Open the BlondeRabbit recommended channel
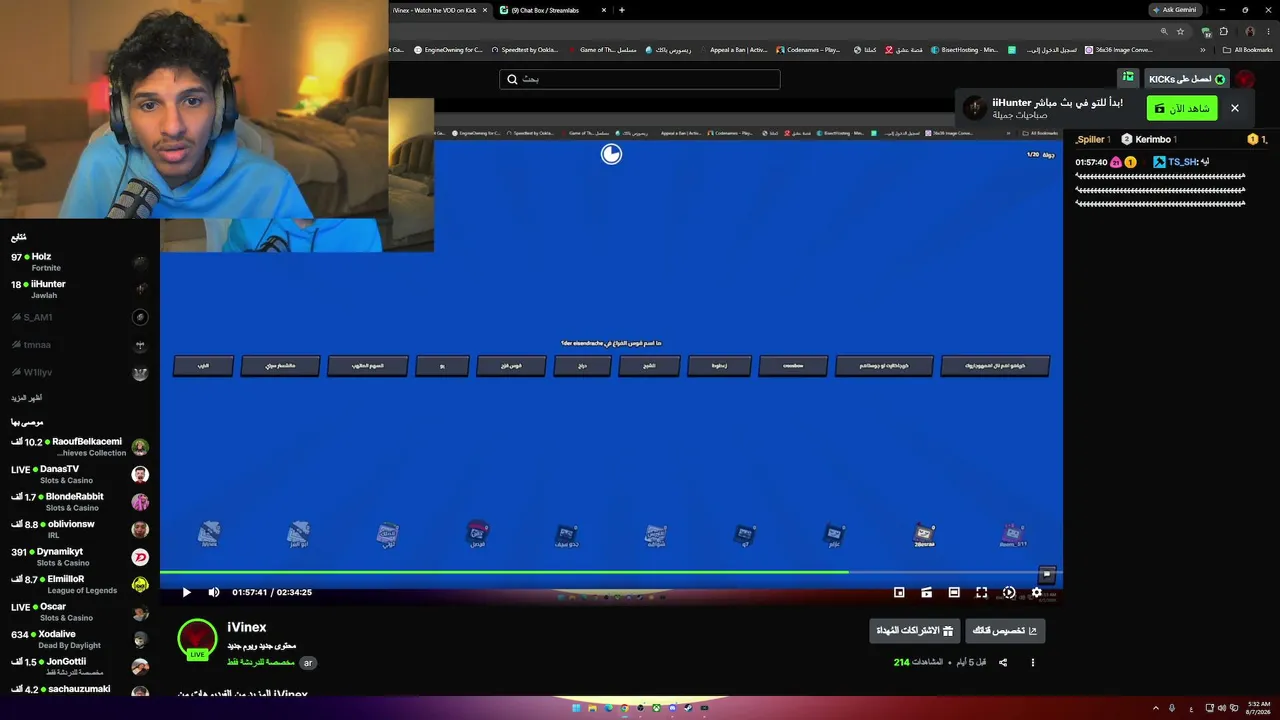This screenshot has width=1280, height=720. [x=80, y=502]
